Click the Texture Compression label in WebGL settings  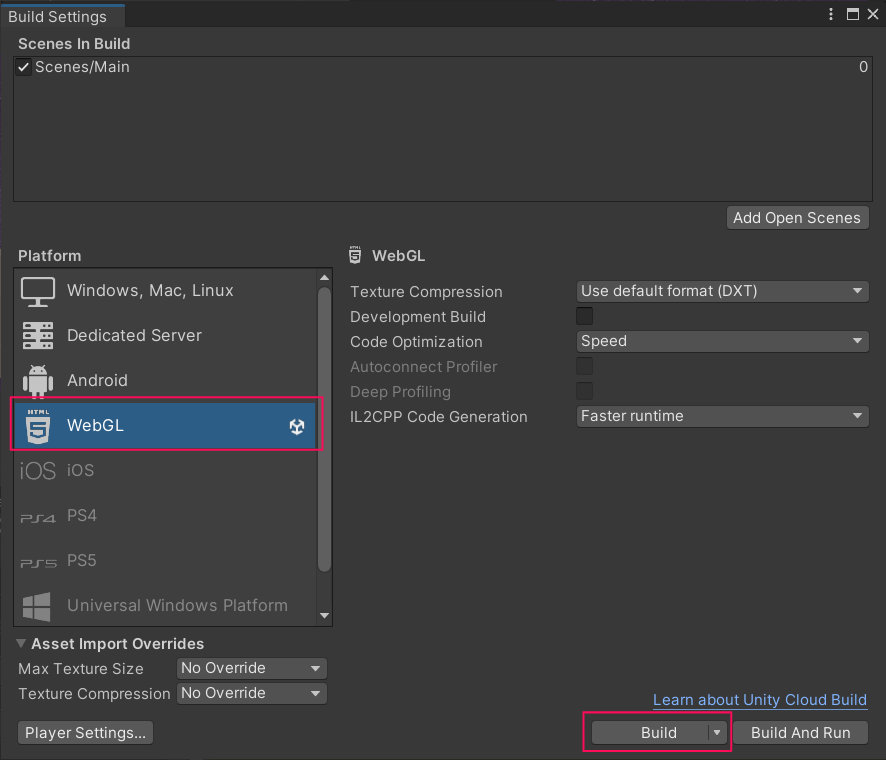[x=426, y=292]
